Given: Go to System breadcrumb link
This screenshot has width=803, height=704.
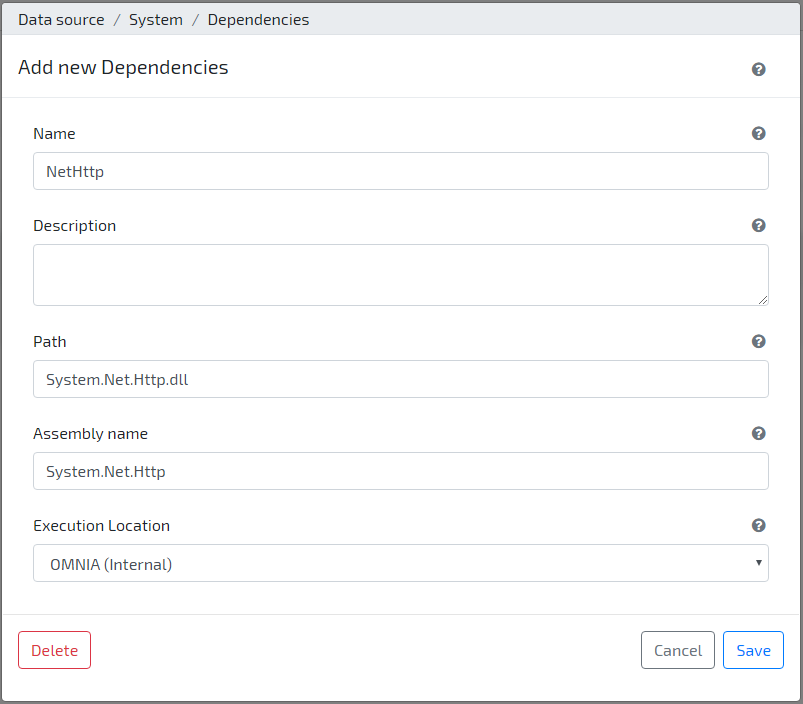Looking at the screenshot, I should tap(156, 19).
